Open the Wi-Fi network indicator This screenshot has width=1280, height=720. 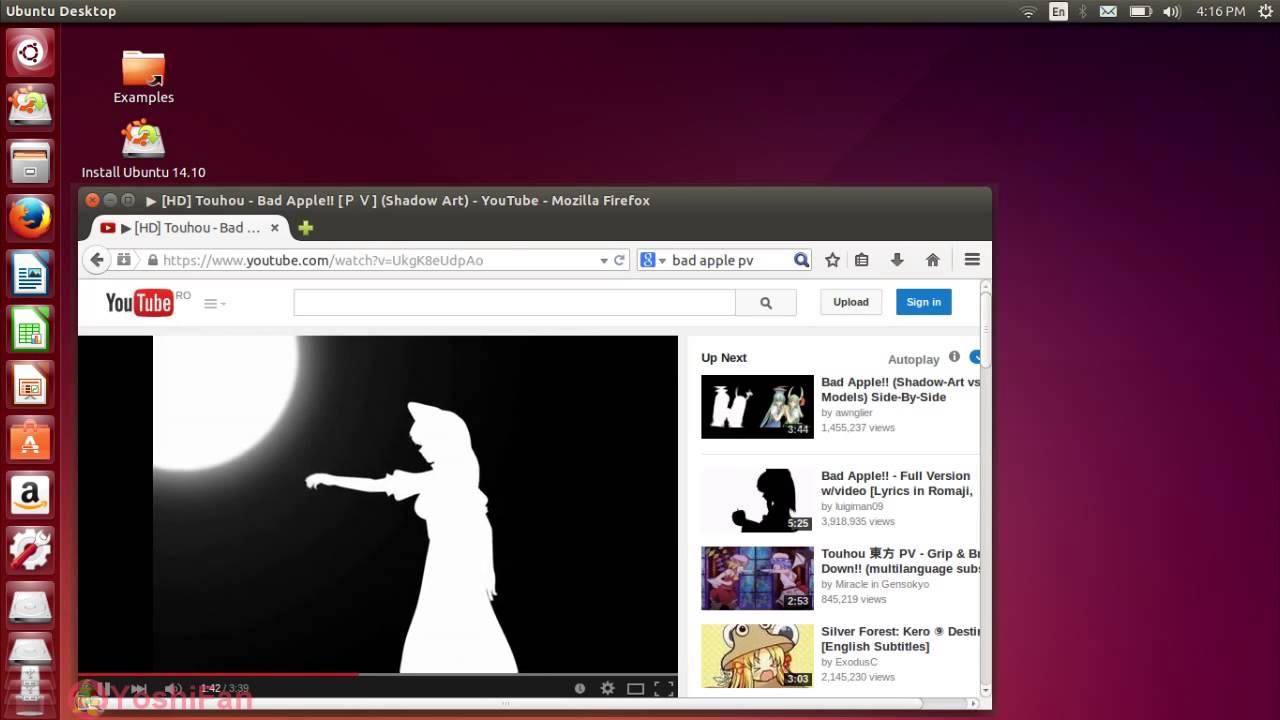(1028, 11)
